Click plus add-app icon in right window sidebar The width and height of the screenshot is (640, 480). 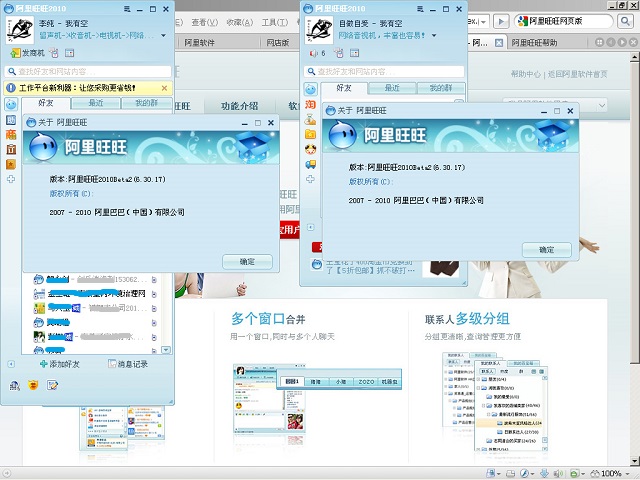click(310, 179)
